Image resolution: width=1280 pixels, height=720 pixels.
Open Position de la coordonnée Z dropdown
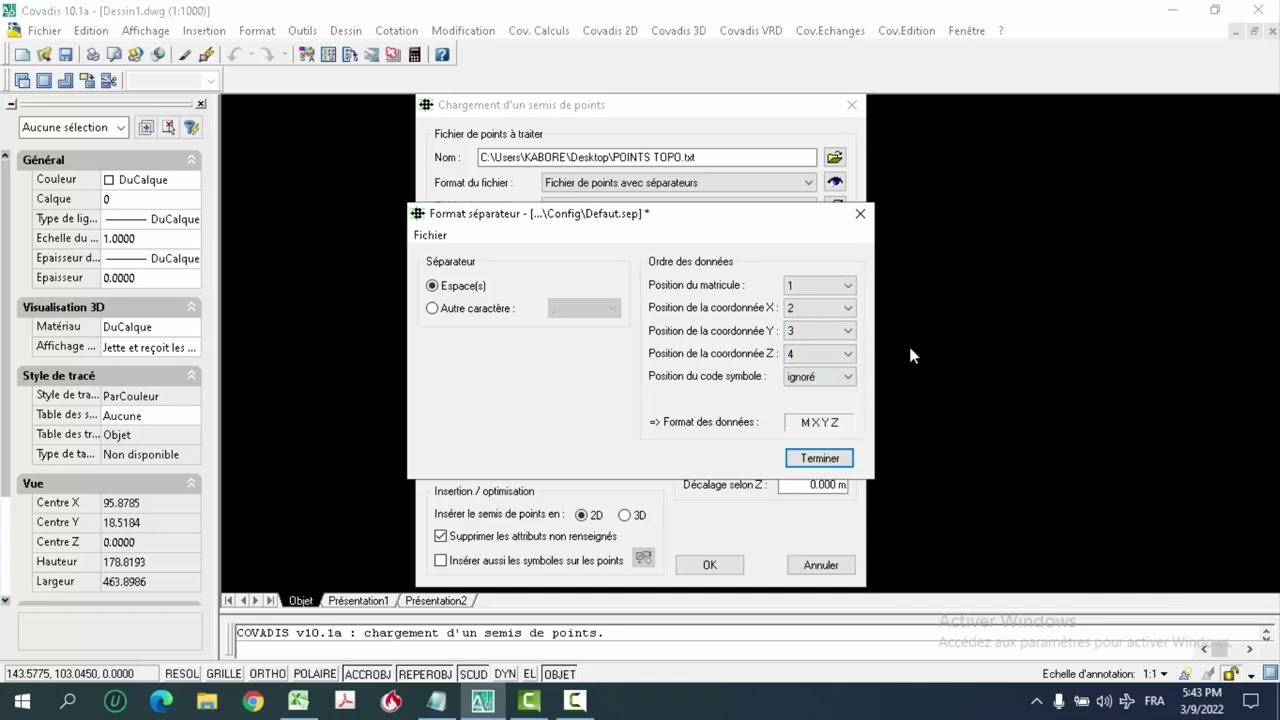(x=819, y=354)
